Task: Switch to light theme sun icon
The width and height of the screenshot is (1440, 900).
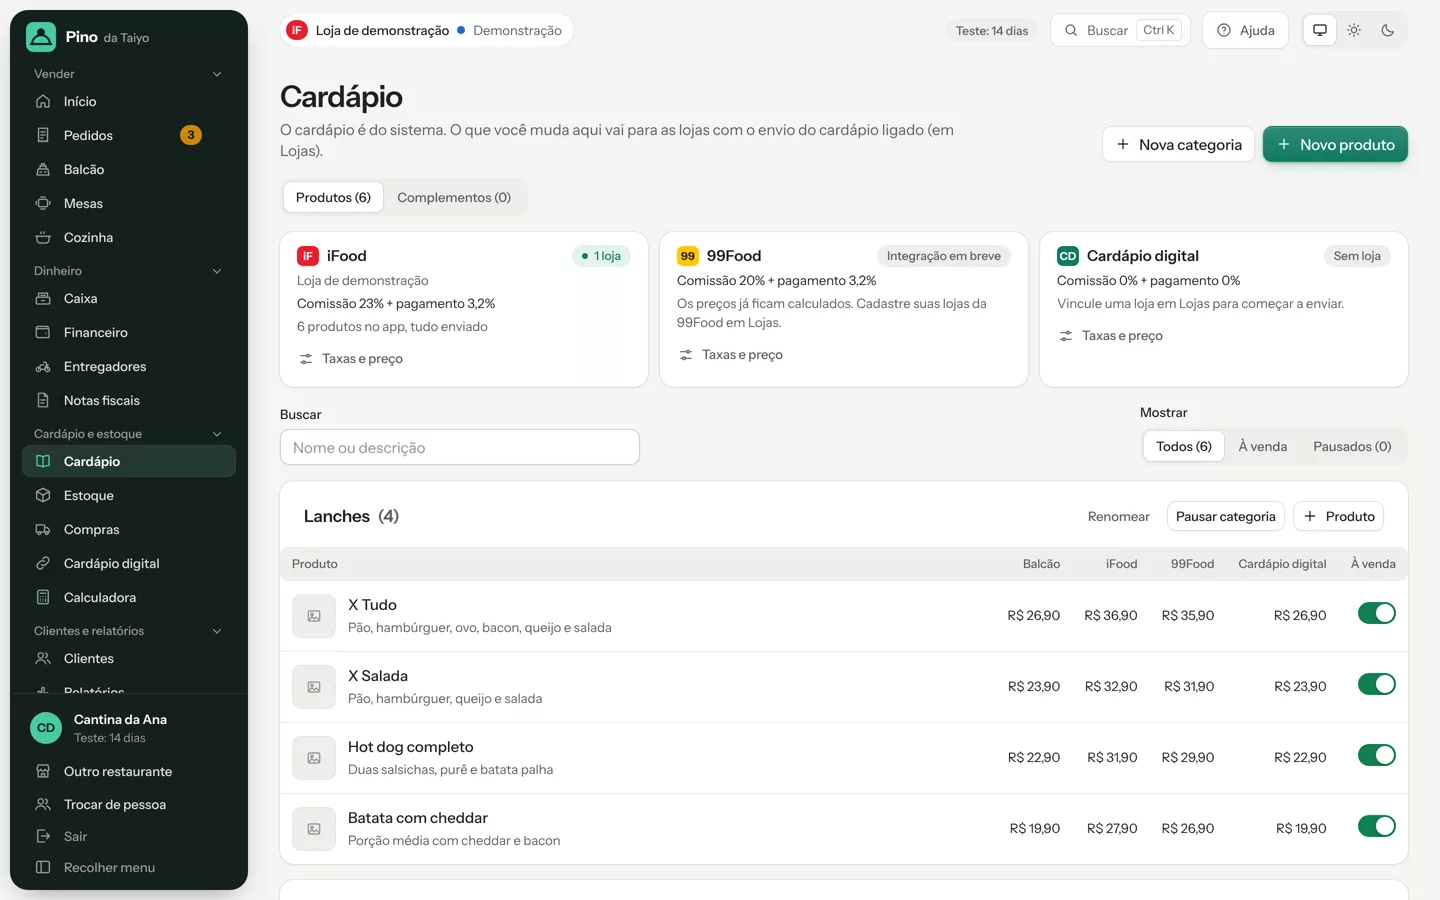Action: [1354, 30]
